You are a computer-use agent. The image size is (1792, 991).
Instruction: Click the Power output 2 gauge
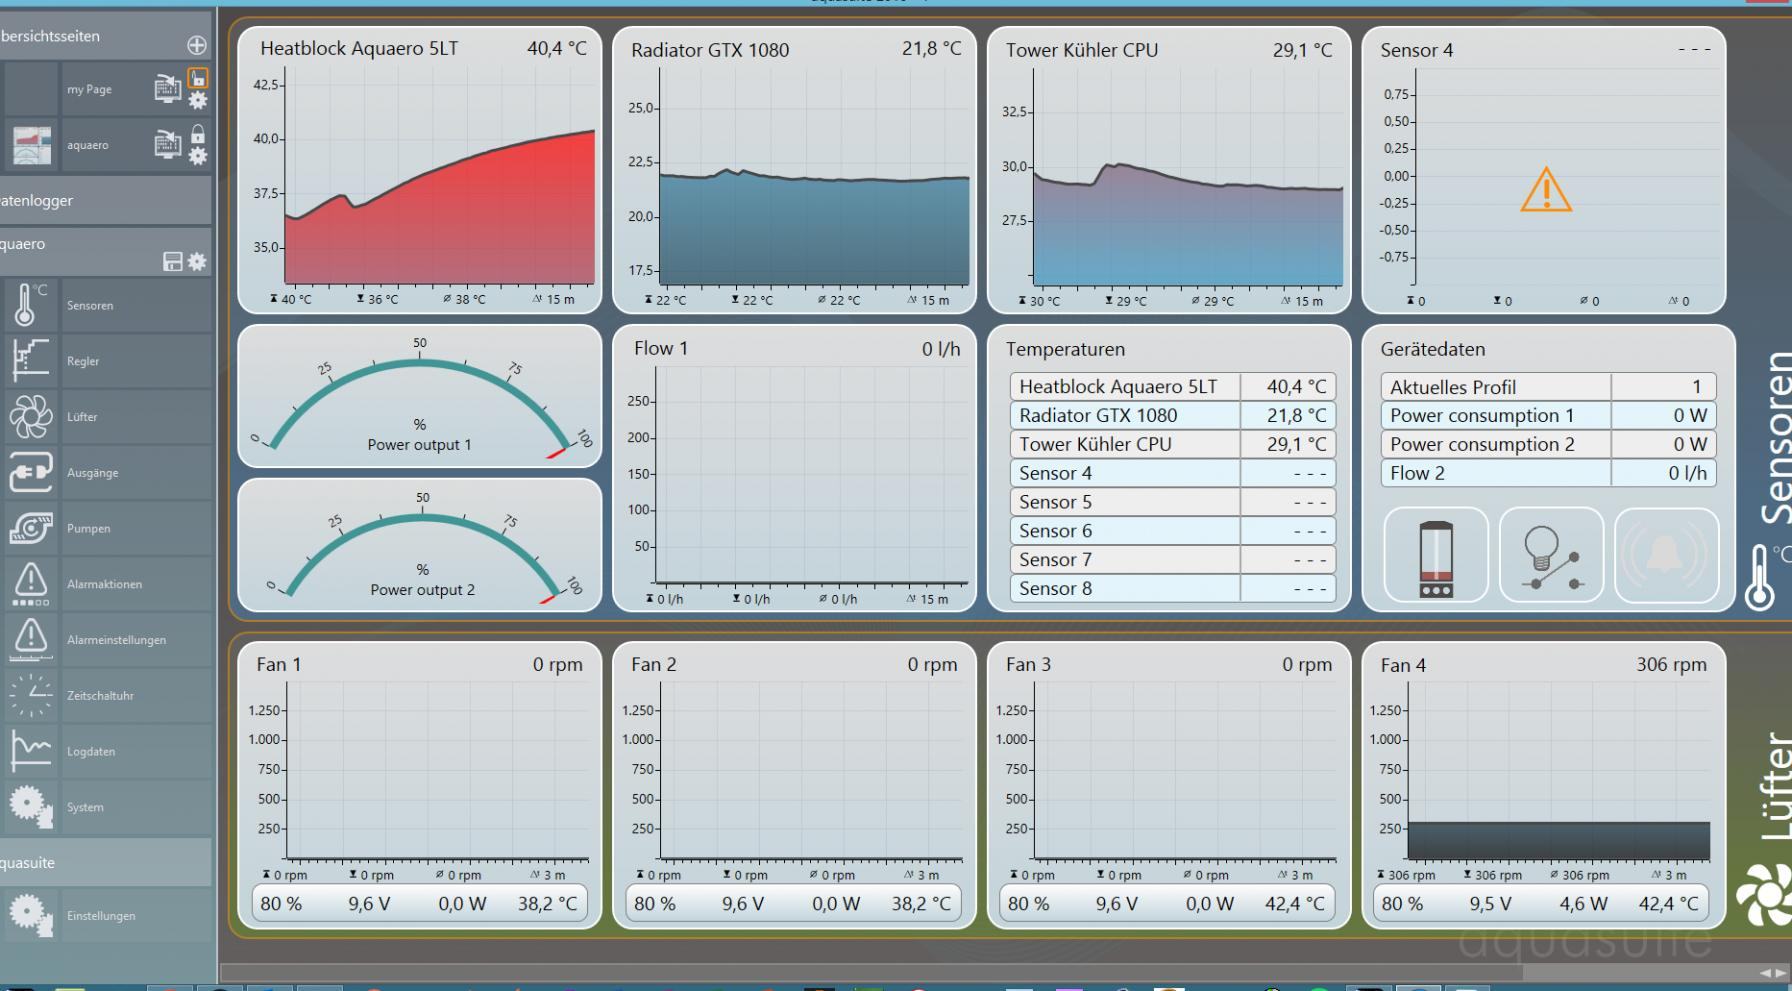tap(420, 544)
